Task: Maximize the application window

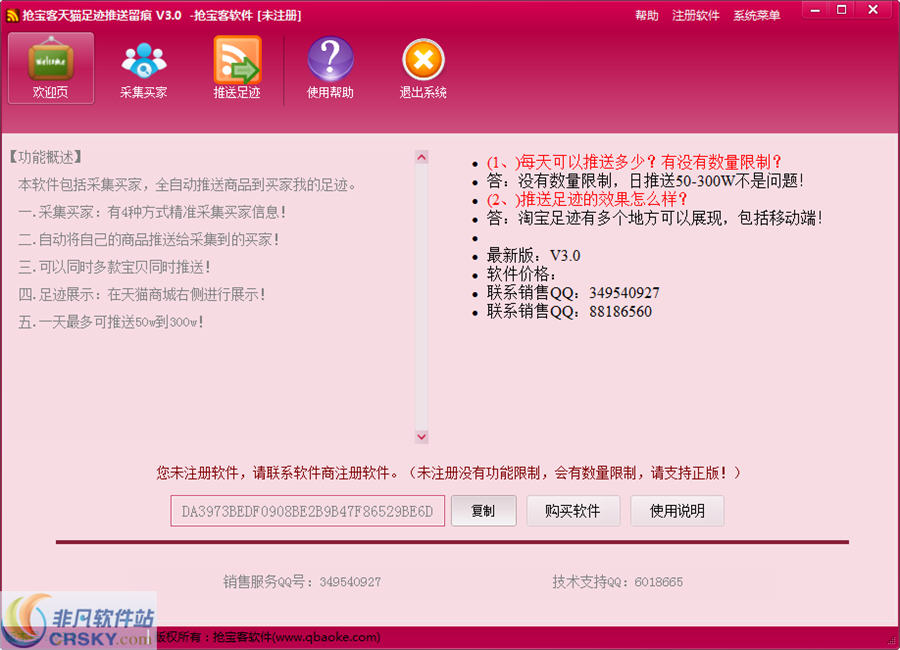Action: coord(842,10)
